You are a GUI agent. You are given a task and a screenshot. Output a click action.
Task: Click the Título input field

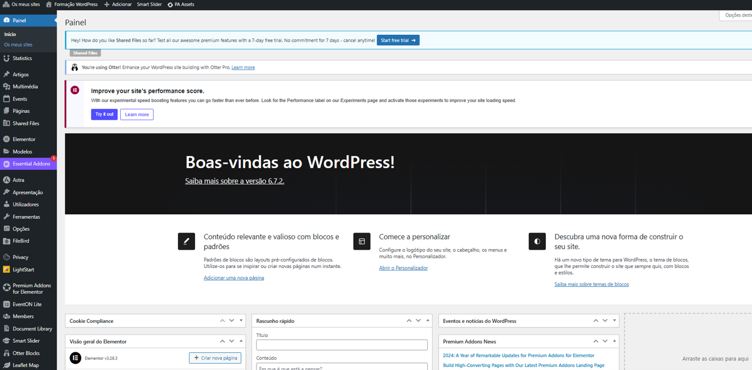click(342, 345)
